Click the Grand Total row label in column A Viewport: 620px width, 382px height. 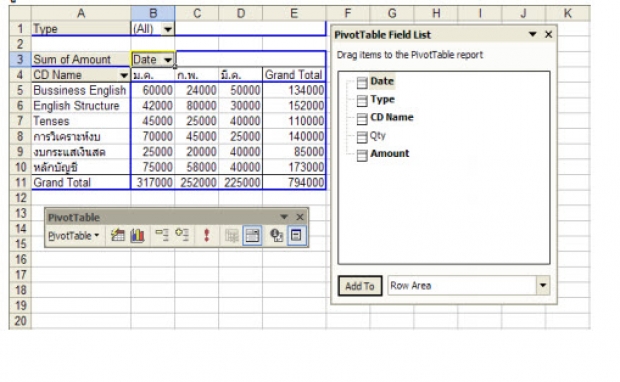click(x=81, y=182)
